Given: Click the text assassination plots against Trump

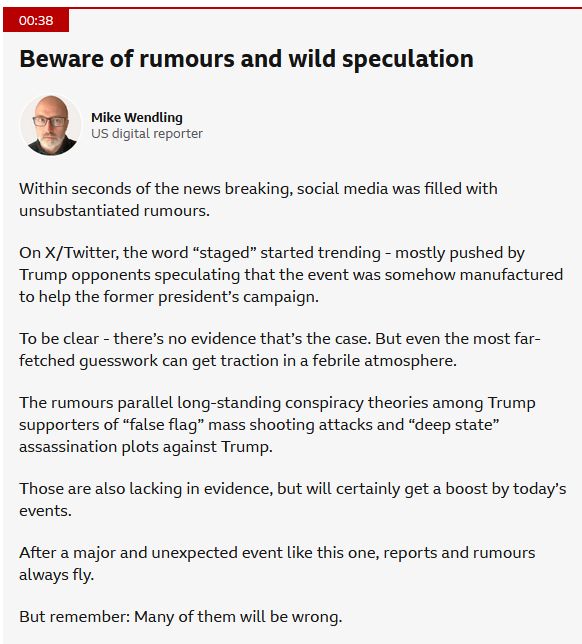Looking at the screenshot, I should point(146,447).
